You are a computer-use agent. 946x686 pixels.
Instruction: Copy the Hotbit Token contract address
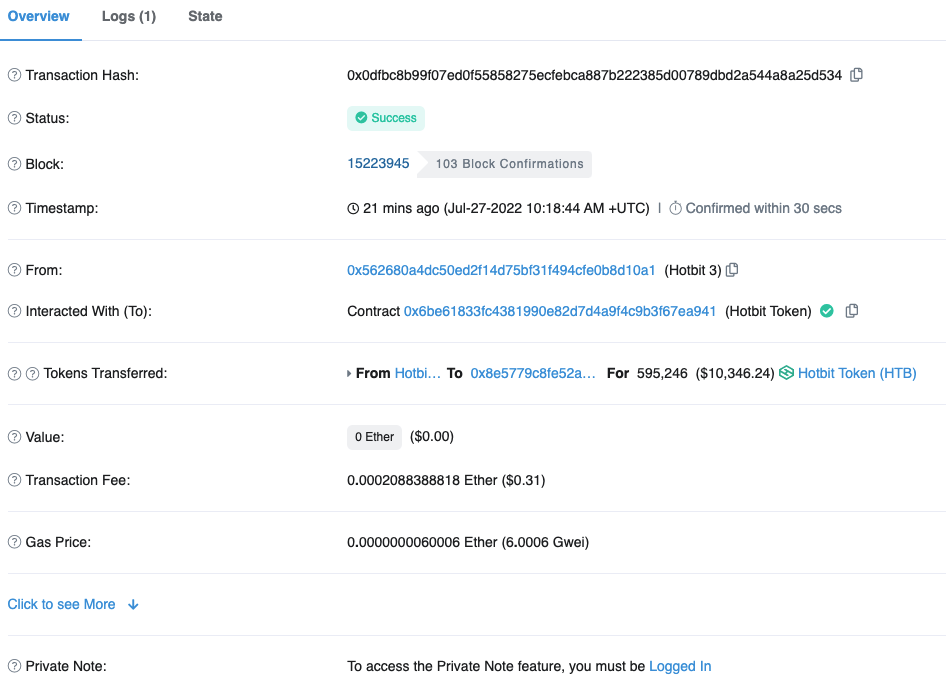click(852, 311)
